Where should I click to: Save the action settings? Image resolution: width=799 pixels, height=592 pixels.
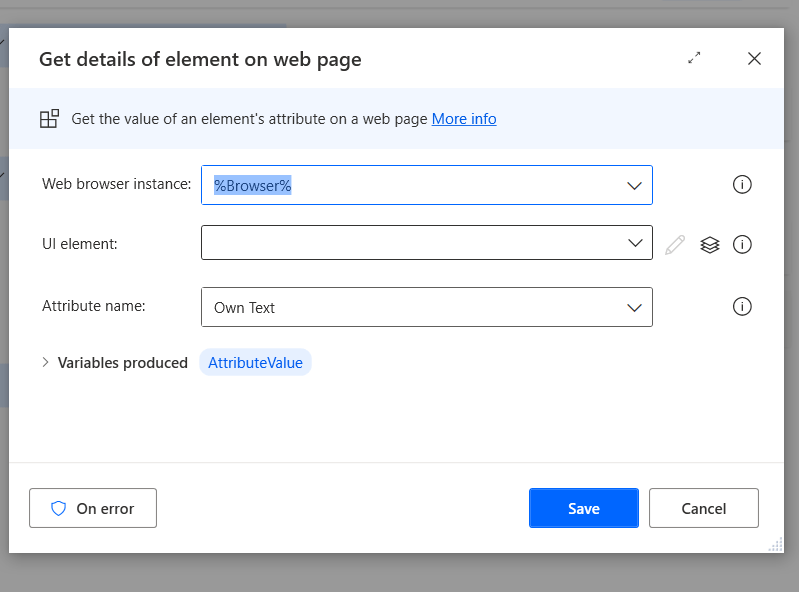click(x=583, y=508)
